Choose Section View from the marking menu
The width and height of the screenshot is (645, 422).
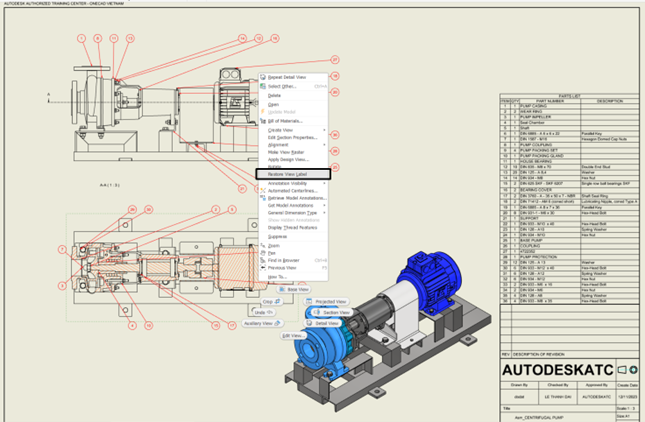point(331,312)
